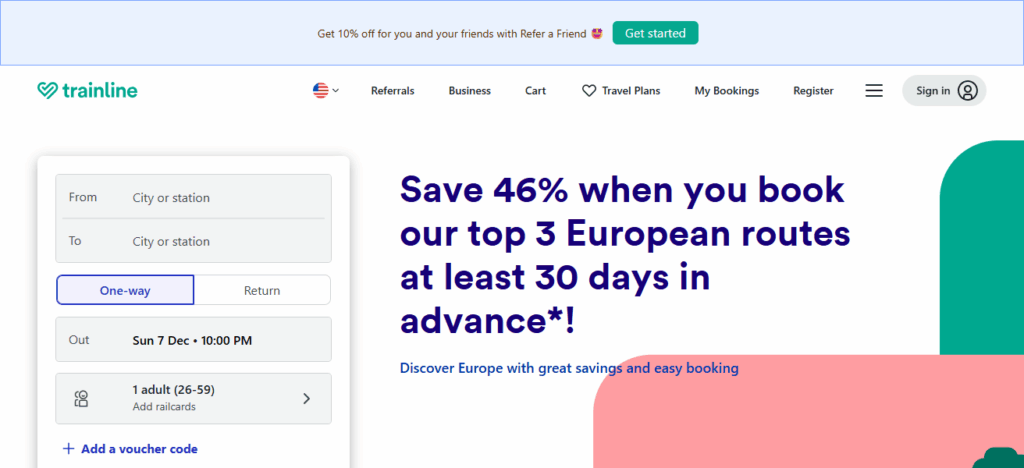Open the outbound date picker

194,340
